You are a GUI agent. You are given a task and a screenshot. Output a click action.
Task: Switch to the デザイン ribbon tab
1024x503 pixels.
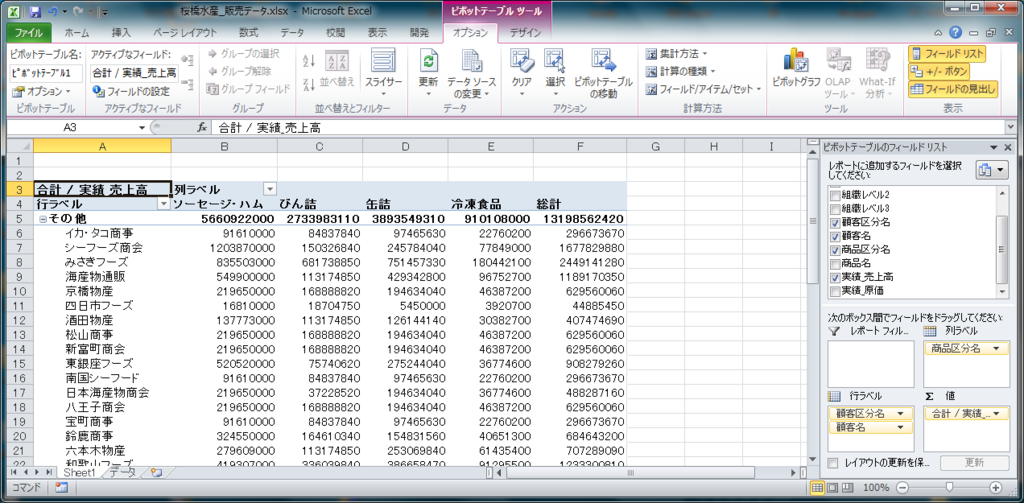(525, 33)
